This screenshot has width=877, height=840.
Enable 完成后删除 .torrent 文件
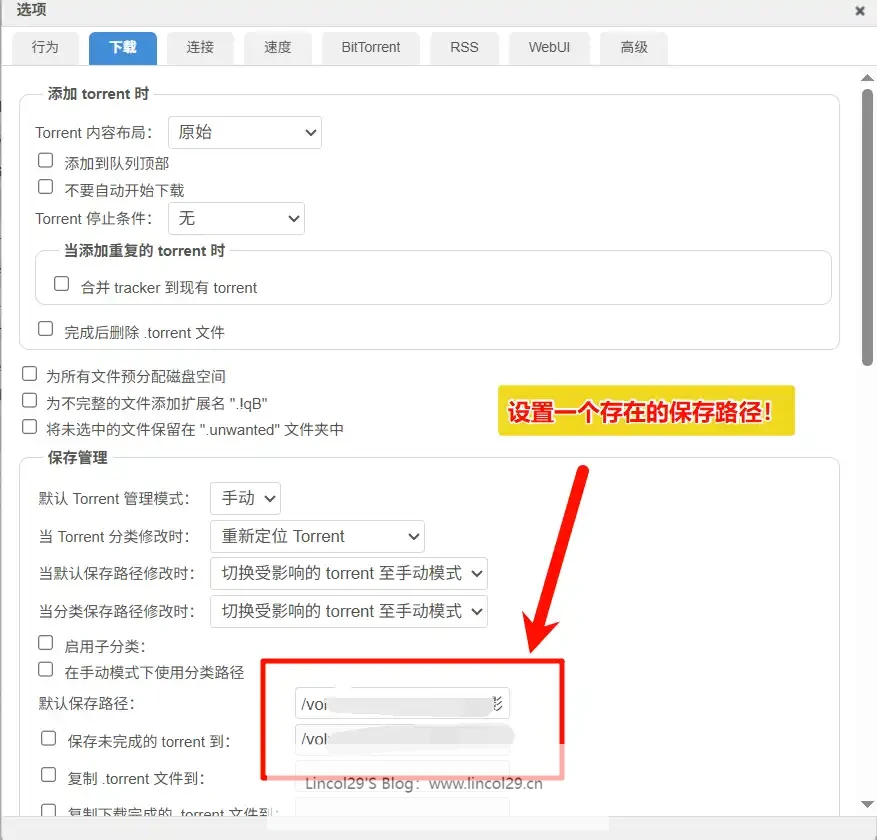45,329
